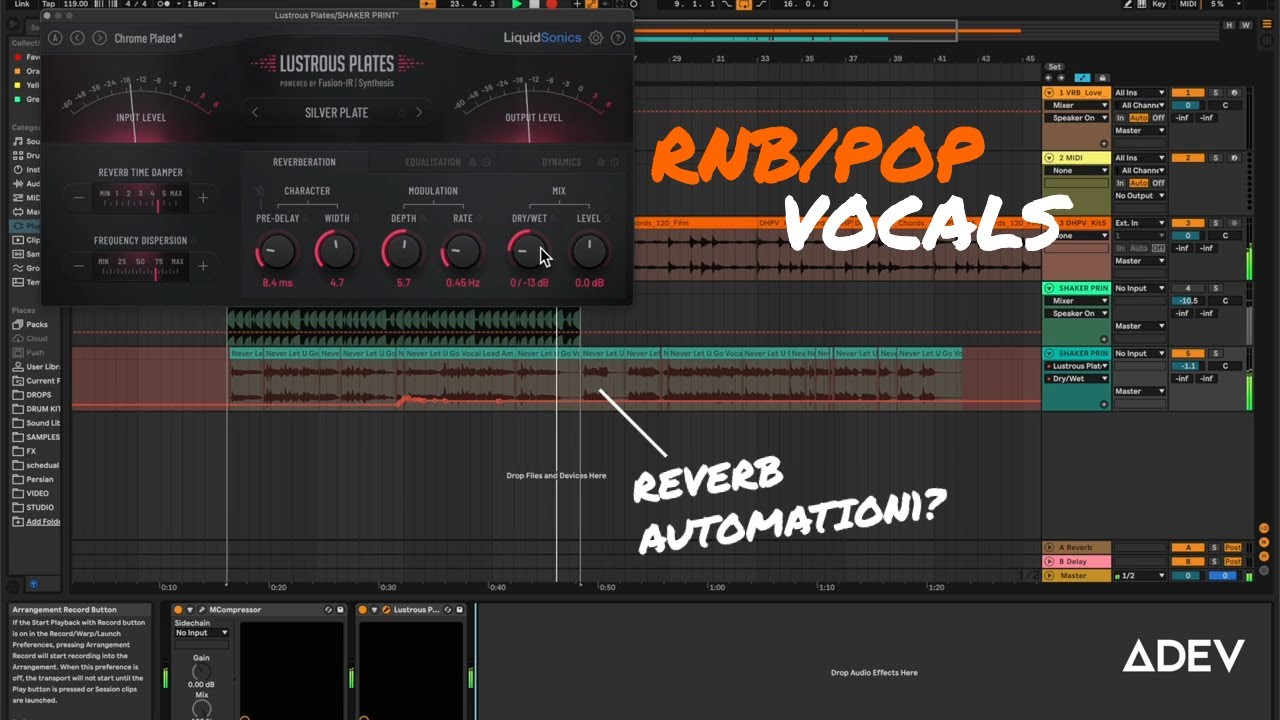This screenshot has height=720, width=1280.
Task: Click the Pre-Delay knob
Action: click(276, 251)
